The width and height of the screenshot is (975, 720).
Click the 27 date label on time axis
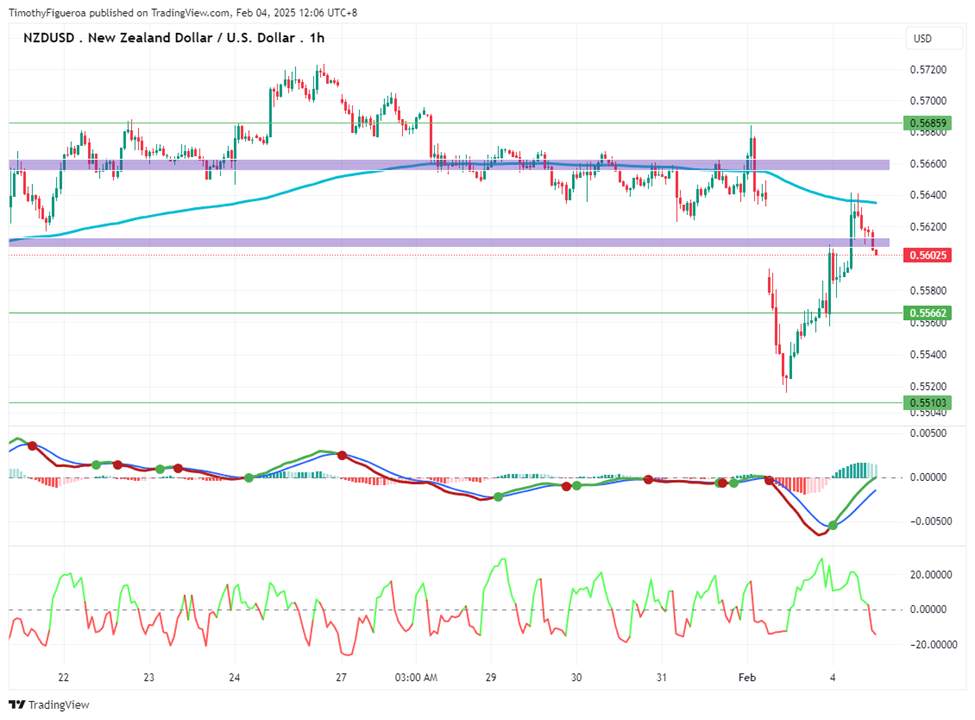[x=341, y=678]
